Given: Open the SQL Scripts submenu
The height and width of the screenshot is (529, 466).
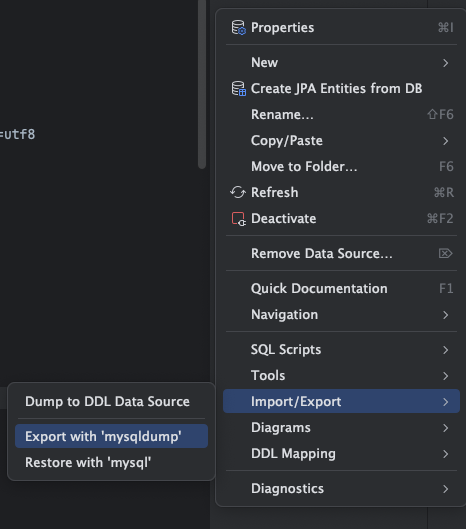Looking at the screenshot, I should coord(341,350).
